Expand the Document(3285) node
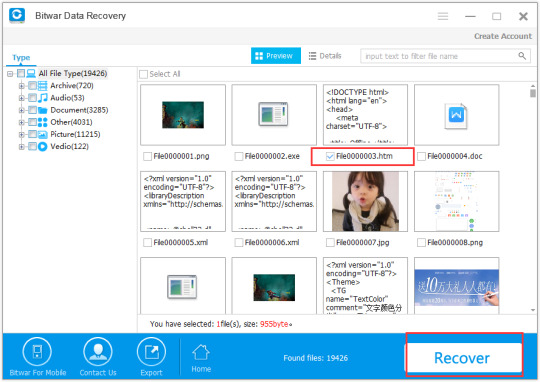The width and height of the screenshot is (540, 382). [22, 110]
